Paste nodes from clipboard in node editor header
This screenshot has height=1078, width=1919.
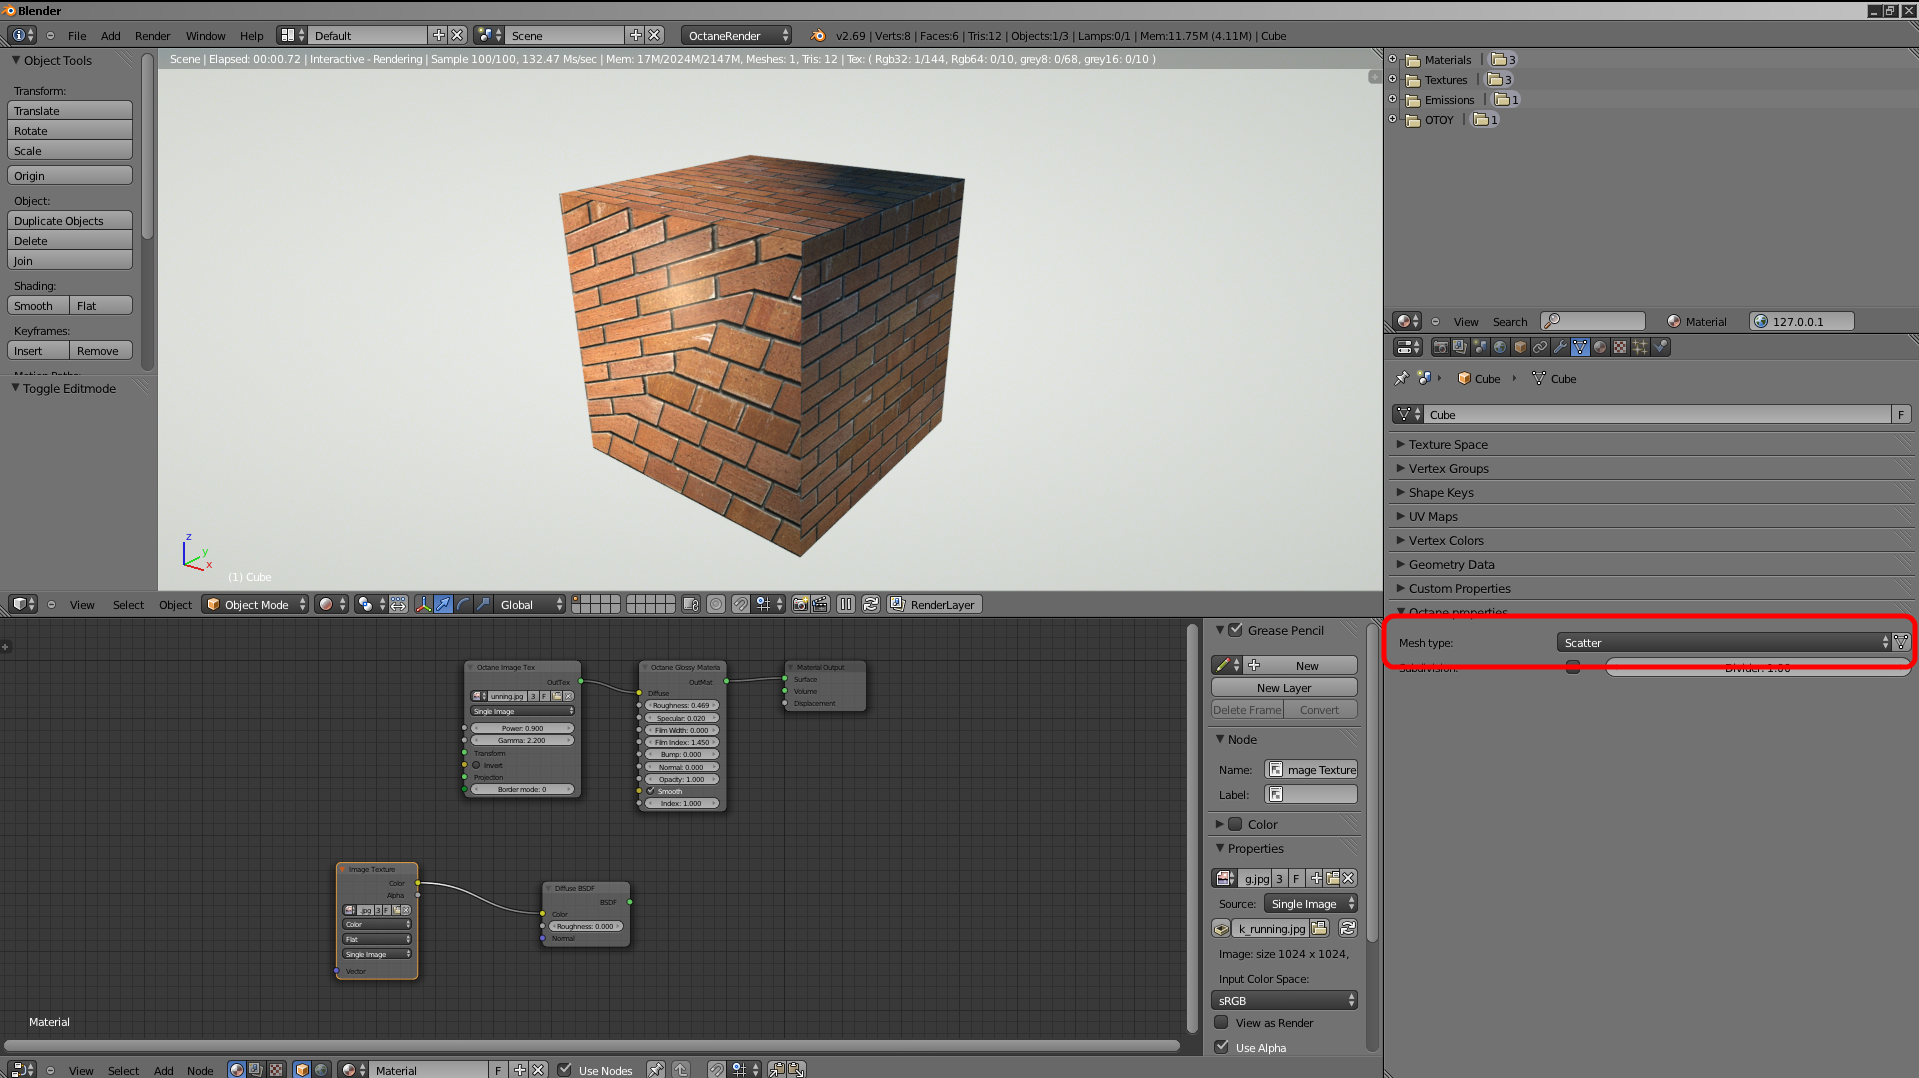(x=796, y=1070)
